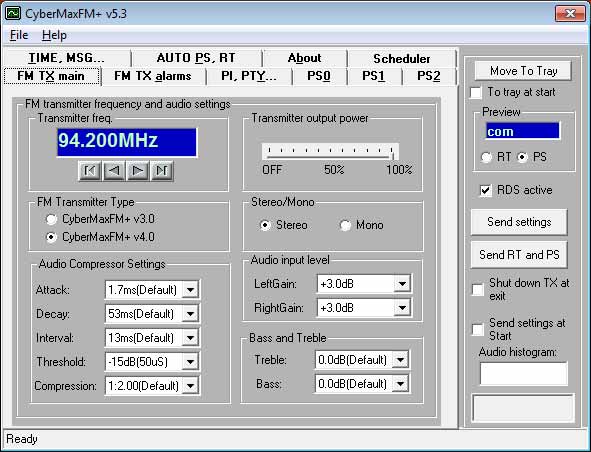Open the File menu

pyautogui.click(x=19, y=35)
